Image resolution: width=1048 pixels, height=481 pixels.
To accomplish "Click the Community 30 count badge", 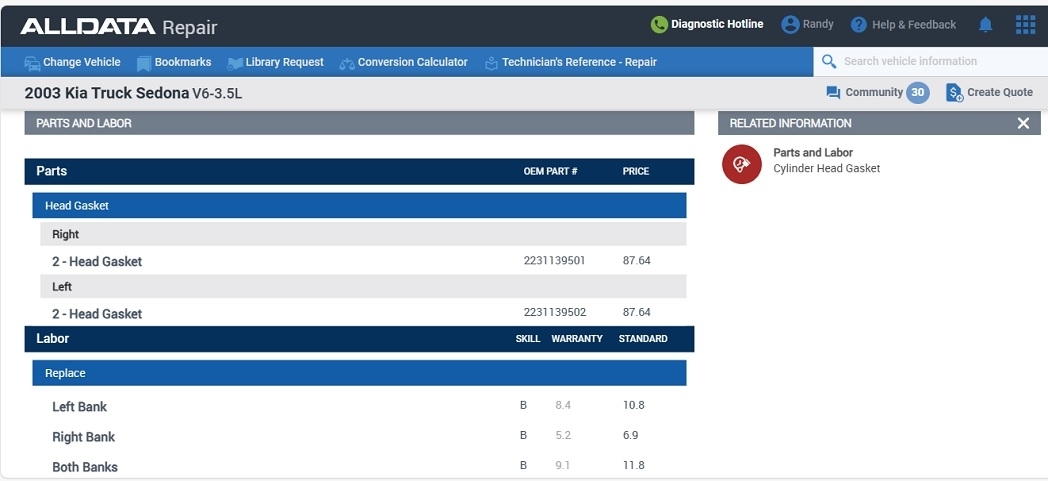I will [x=918, y=93].
